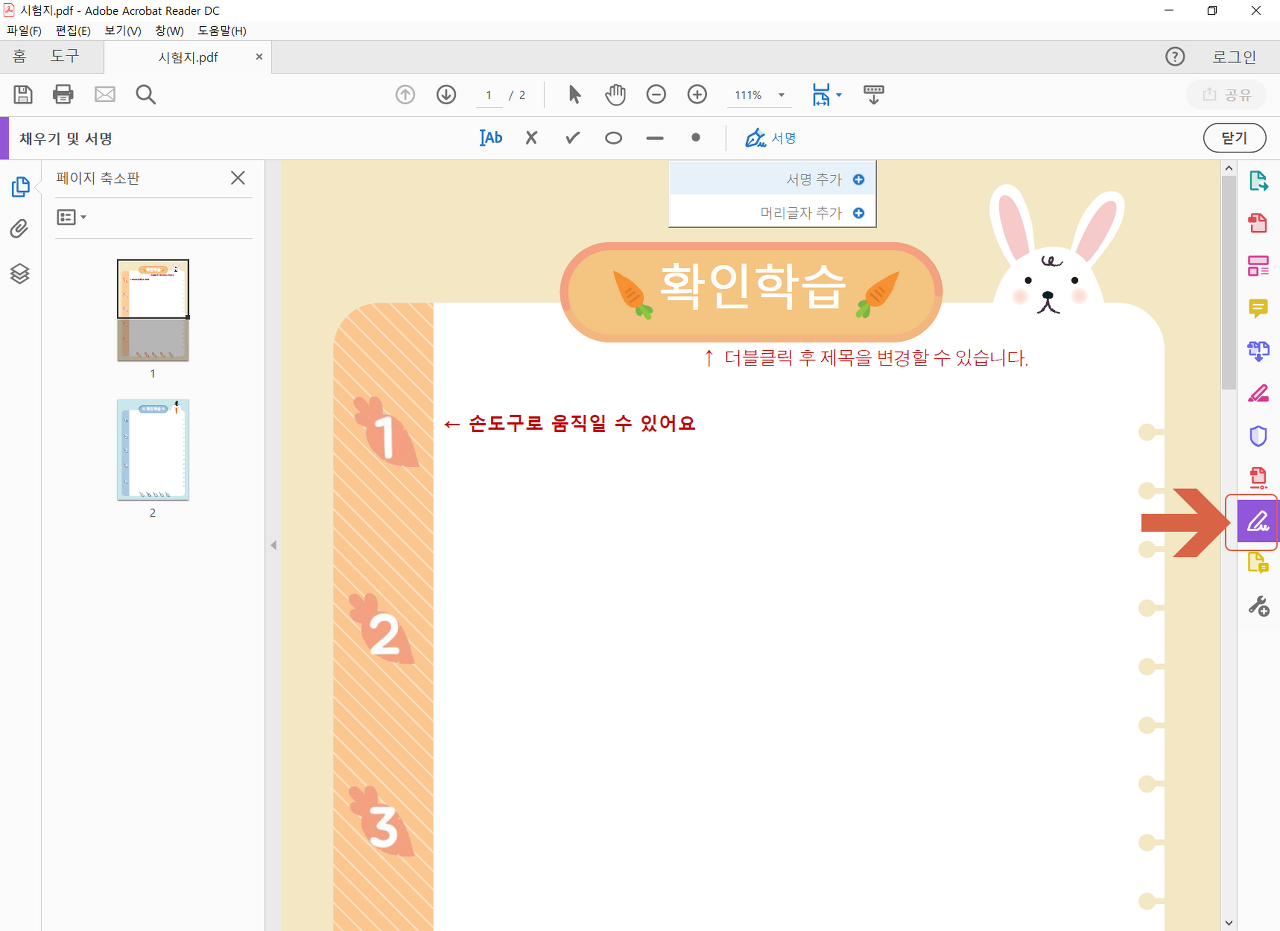The width and height of the screenshot is (1280, 931).
Task: Open the Create PDF tool in right pane
Action: point(1258,223)
